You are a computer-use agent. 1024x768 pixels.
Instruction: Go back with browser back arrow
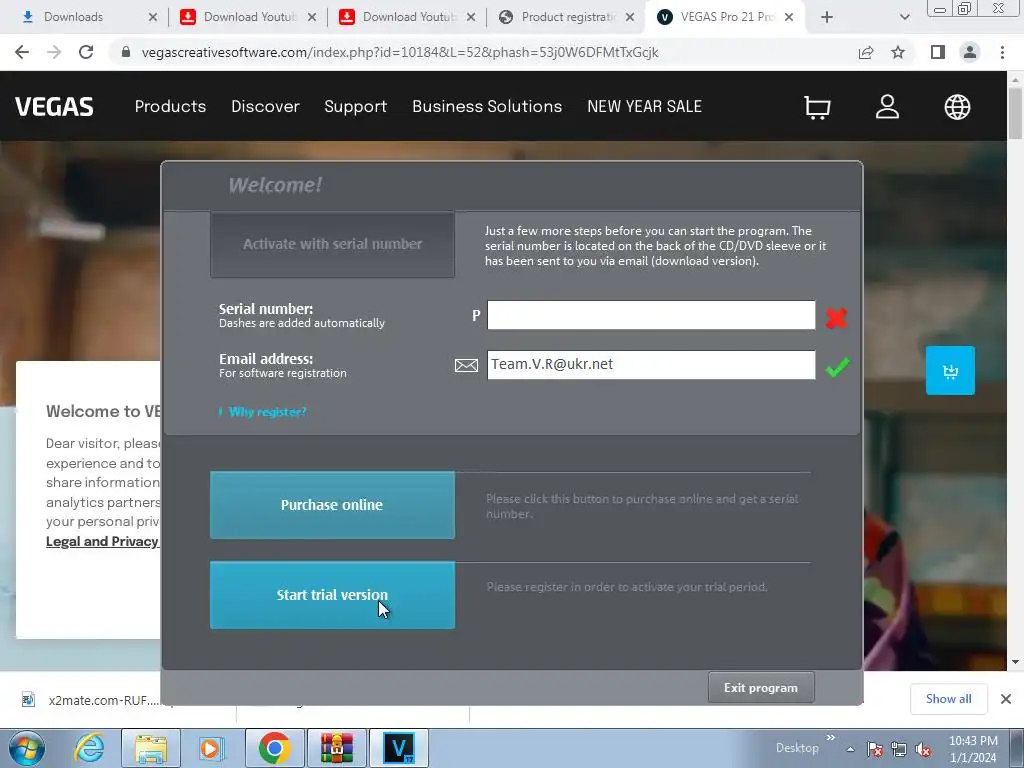[x=22, y=52]
